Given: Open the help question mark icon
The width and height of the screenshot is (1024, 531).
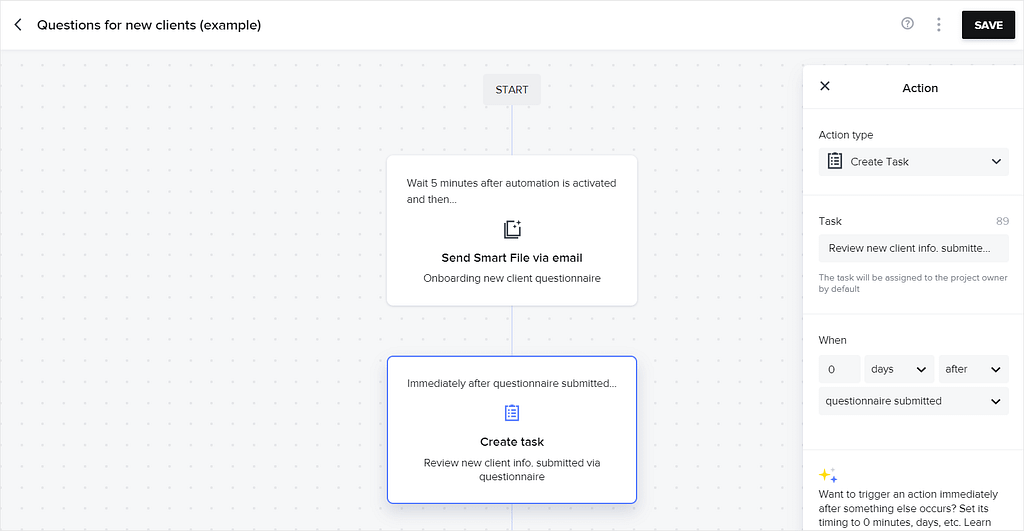Looking at the screenshot, I should [907, 24].
